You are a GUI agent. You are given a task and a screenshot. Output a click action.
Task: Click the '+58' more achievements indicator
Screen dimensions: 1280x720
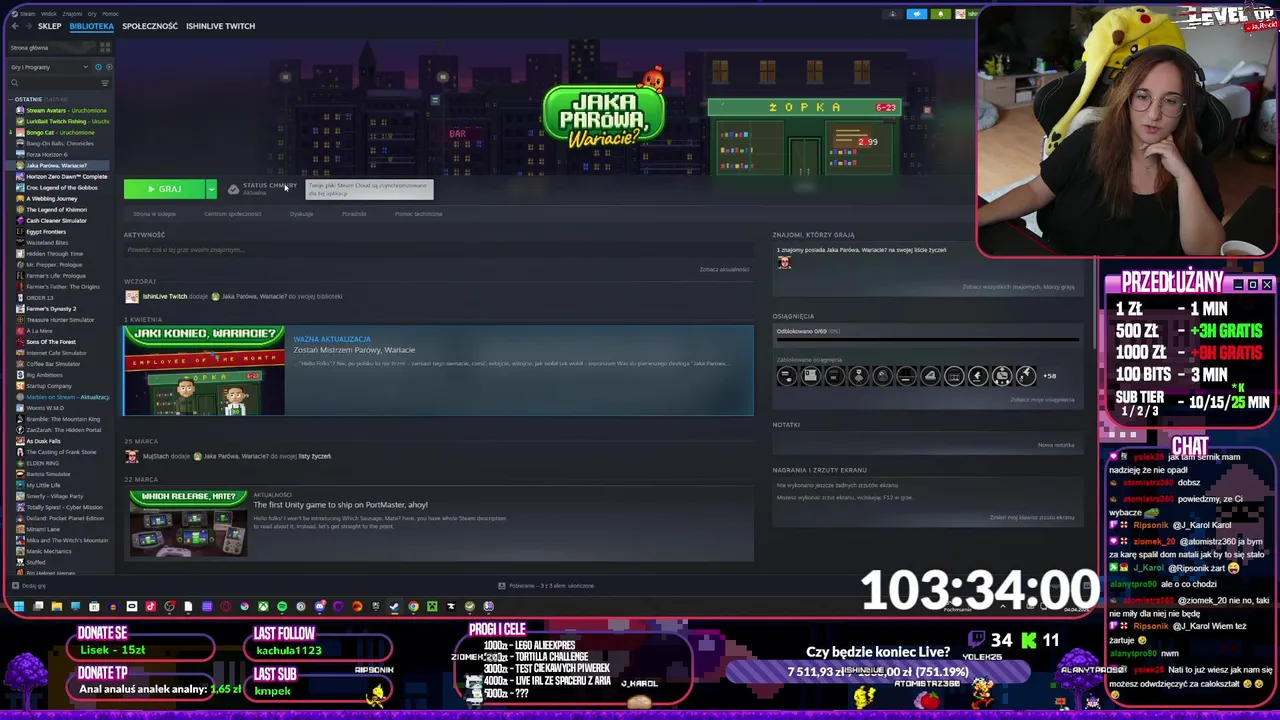pos(1049,376)
